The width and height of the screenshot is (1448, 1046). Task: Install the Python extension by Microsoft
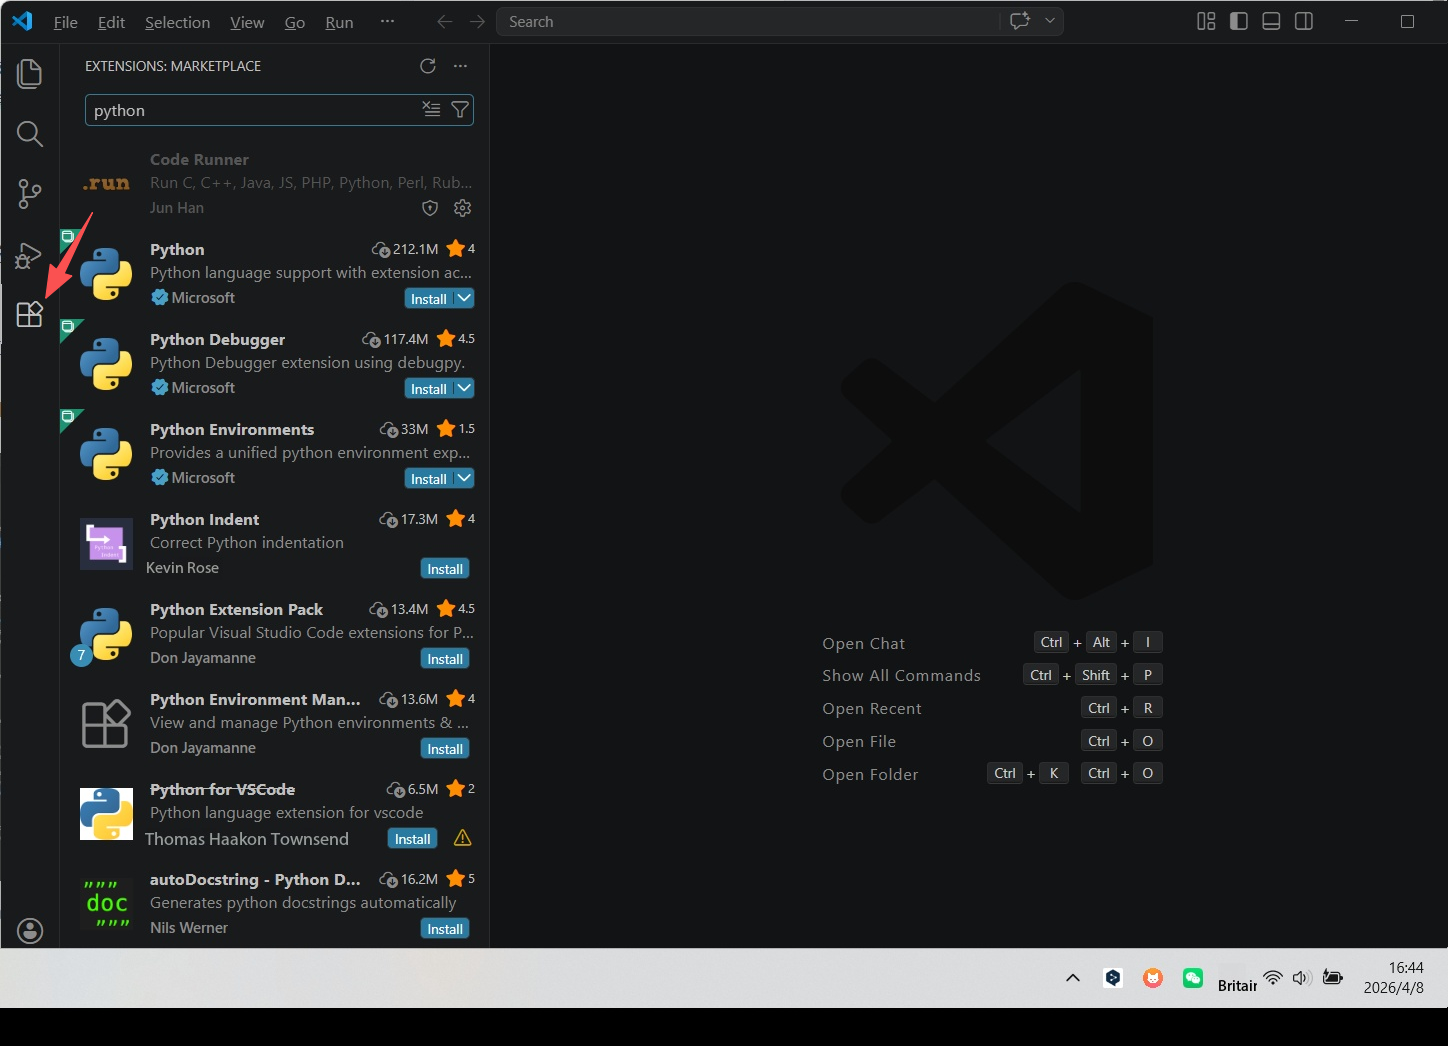tap(429, 298)
